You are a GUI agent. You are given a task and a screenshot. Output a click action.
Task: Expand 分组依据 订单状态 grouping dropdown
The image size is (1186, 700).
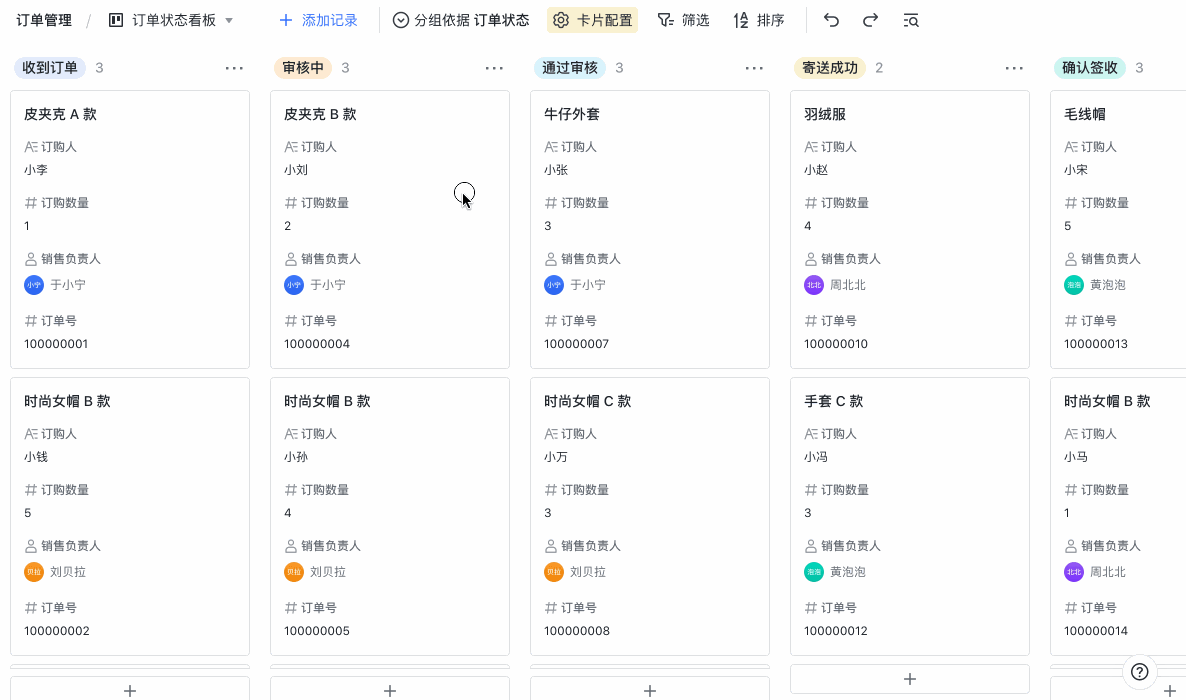[461, 20]
